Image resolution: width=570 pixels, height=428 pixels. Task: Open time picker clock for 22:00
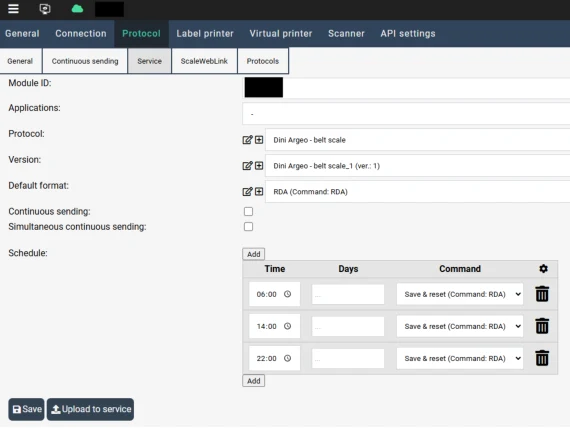(x=288, y=358)
